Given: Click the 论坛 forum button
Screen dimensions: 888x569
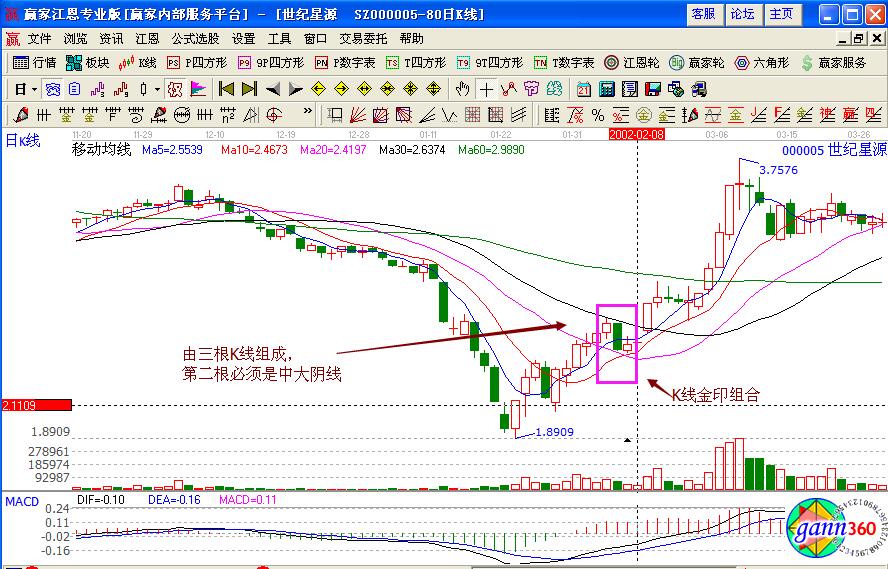Looking at the screenshot, I should 742,14.
